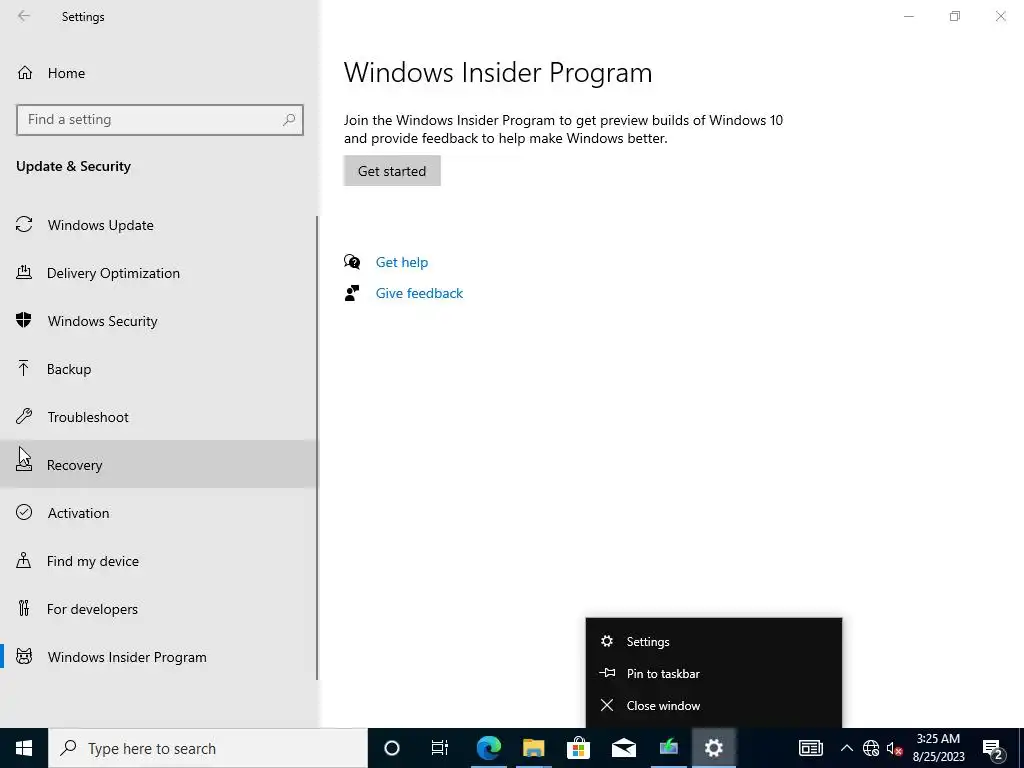Click the For developers tools icon
This screenshot has height=768, width=1024.
point(24,608)
